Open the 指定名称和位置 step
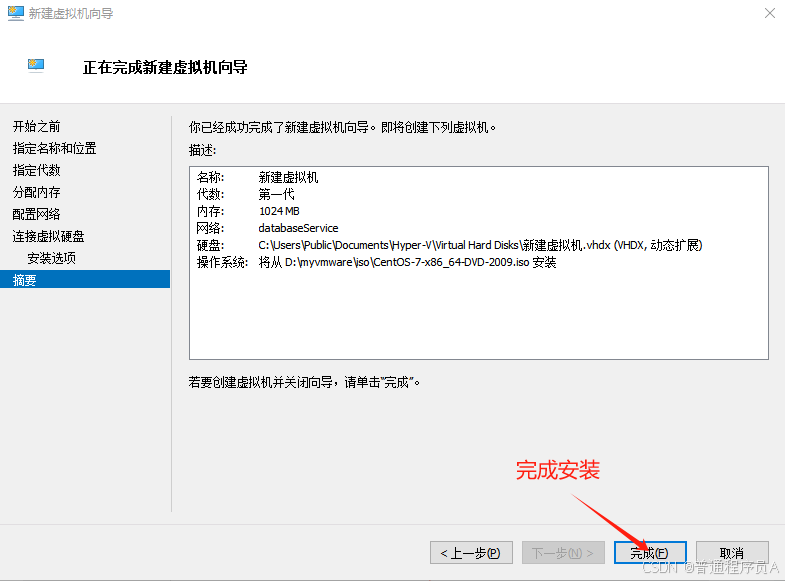785x581 pixels. 55,149
